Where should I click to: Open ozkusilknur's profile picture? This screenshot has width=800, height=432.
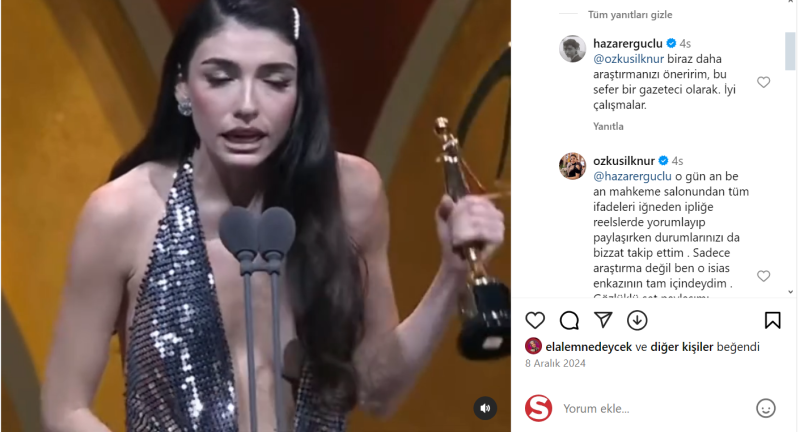coord(572,166)
